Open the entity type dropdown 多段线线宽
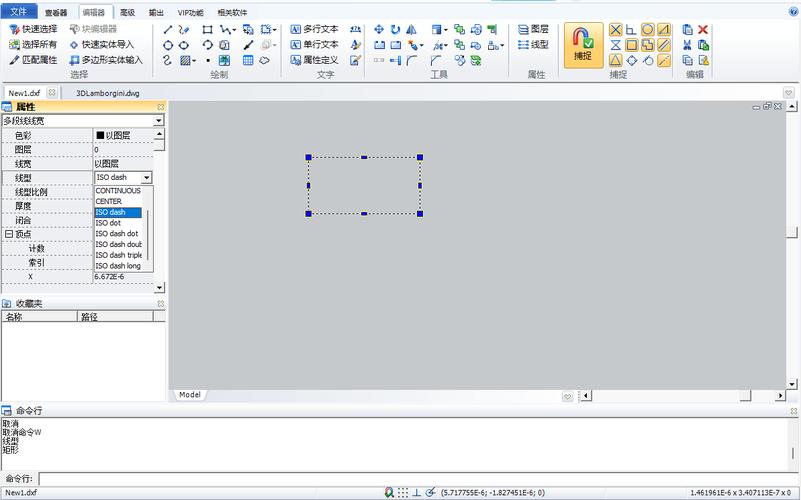The image size is (801, 500). pyautogui.click(x=159, y=121)
